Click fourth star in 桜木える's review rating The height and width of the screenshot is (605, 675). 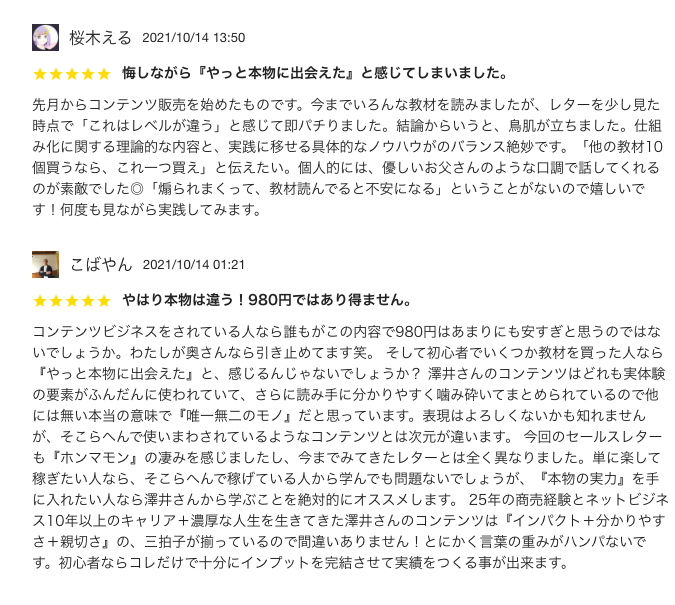[88, 74]
